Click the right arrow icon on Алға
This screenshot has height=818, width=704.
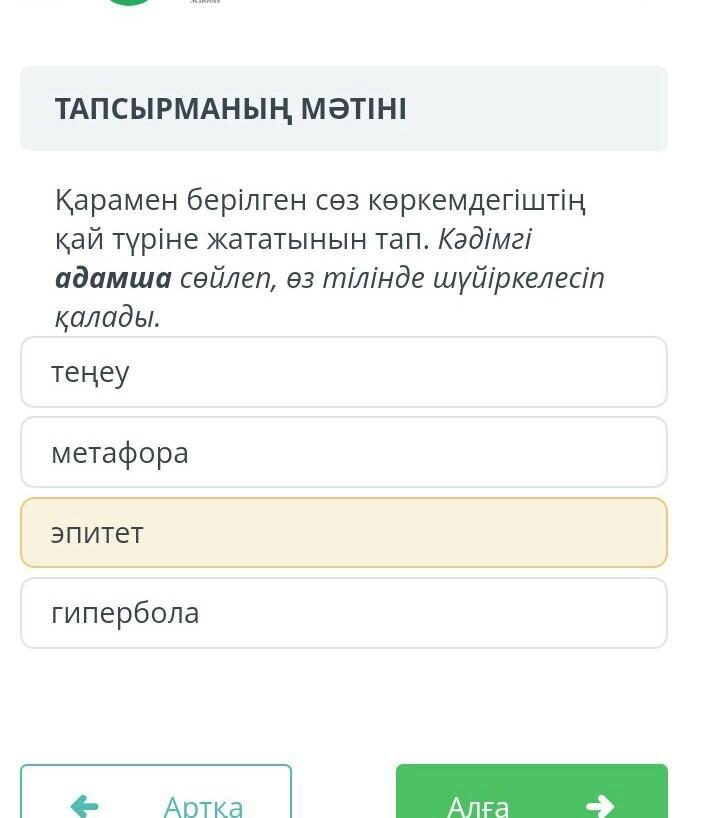click(600, 805)
